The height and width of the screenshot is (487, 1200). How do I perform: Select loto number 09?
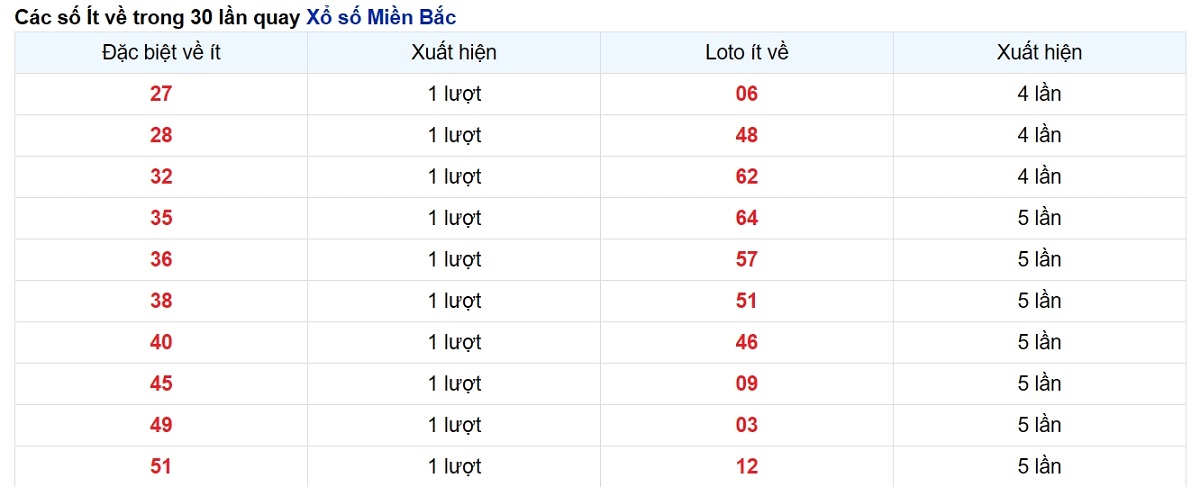747,384
